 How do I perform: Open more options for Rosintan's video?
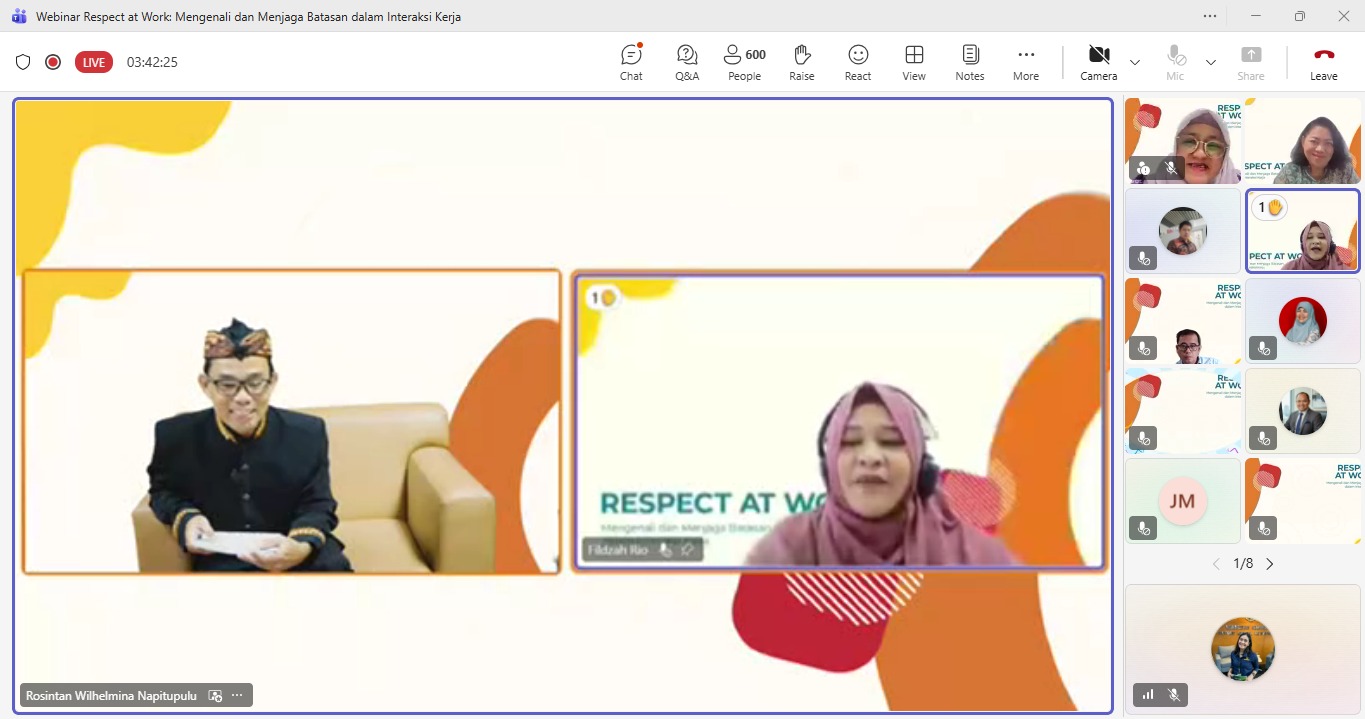(x=237, y=695)
